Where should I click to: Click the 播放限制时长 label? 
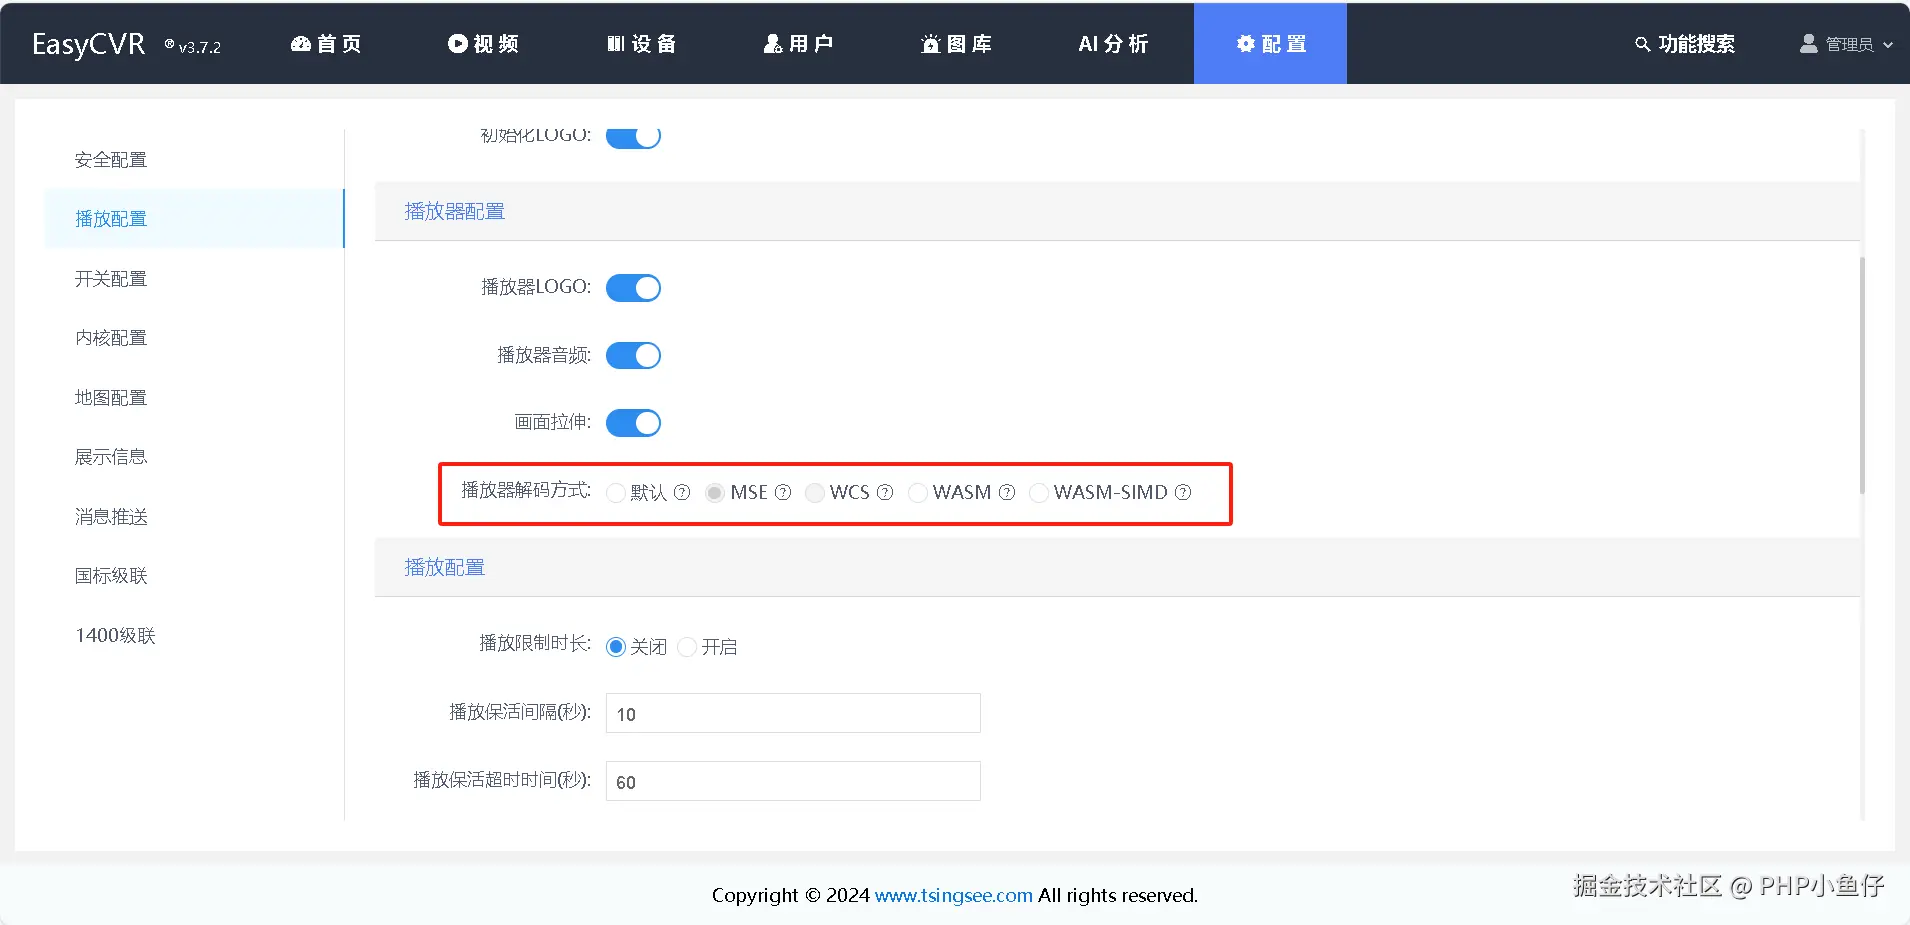tap(535, 643)
